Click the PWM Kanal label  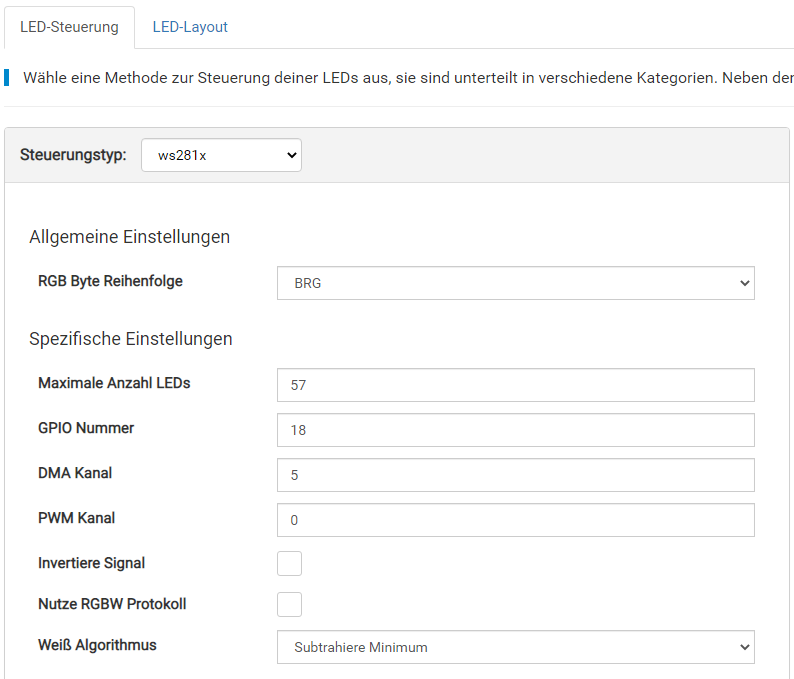76,518
